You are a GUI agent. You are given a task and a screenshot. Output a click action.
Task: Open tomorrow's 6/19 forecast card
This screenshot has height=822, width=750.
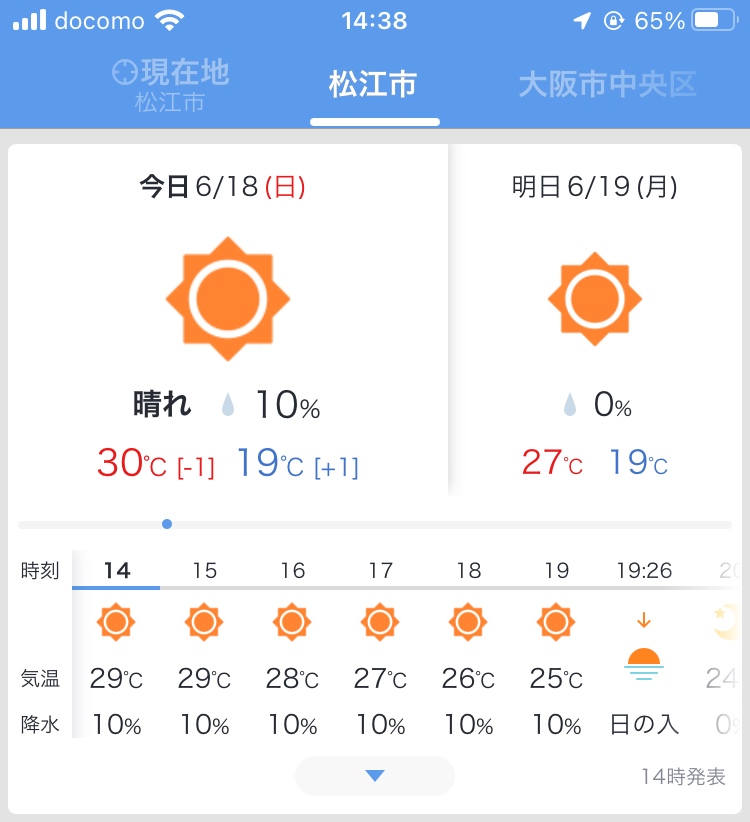tap(595, 320)
